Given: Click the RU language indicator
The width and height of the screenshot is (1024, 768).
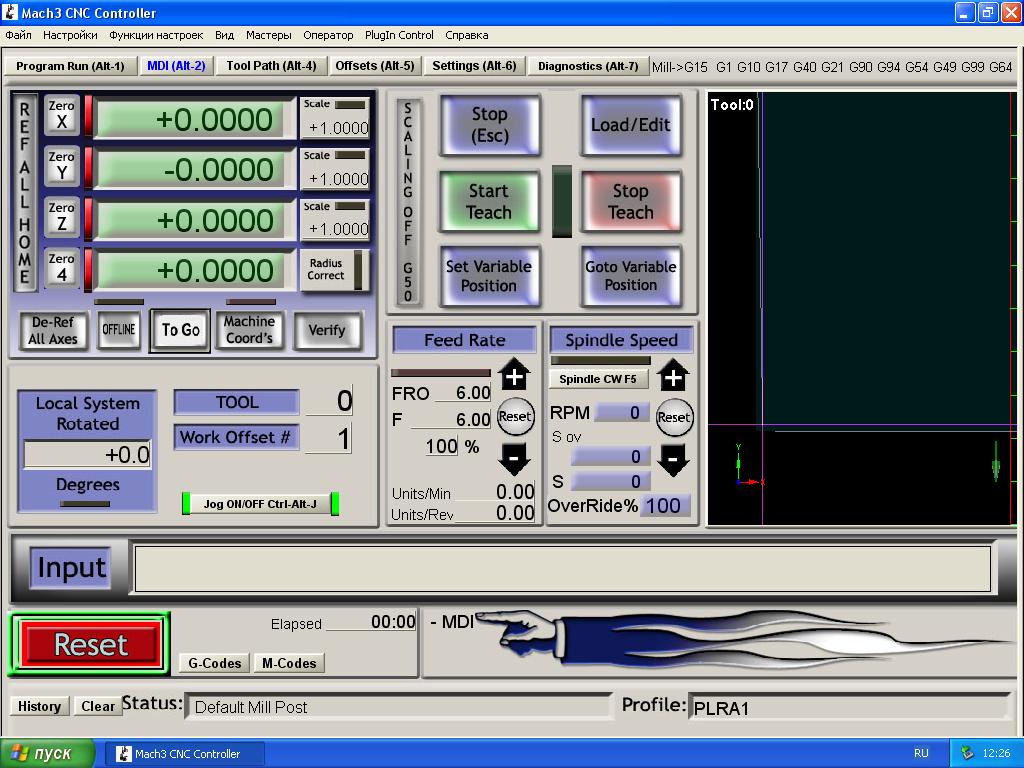Looking at the screenshot, I should coord(921,753).
